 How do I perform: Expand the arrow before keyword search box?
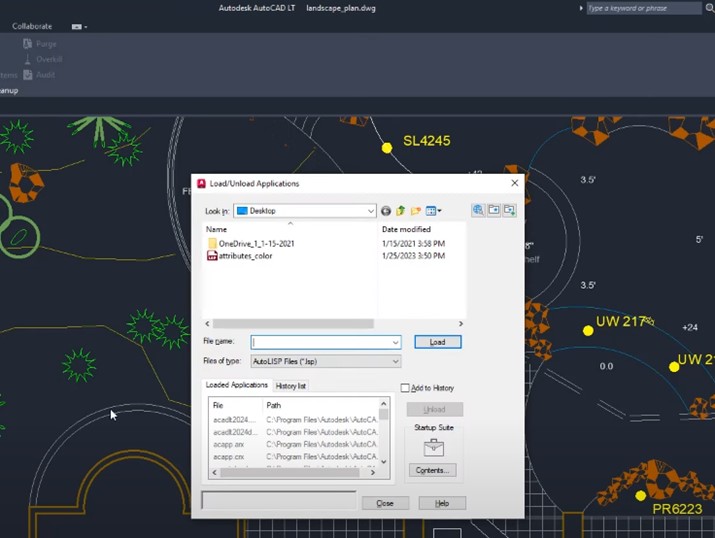581,8
